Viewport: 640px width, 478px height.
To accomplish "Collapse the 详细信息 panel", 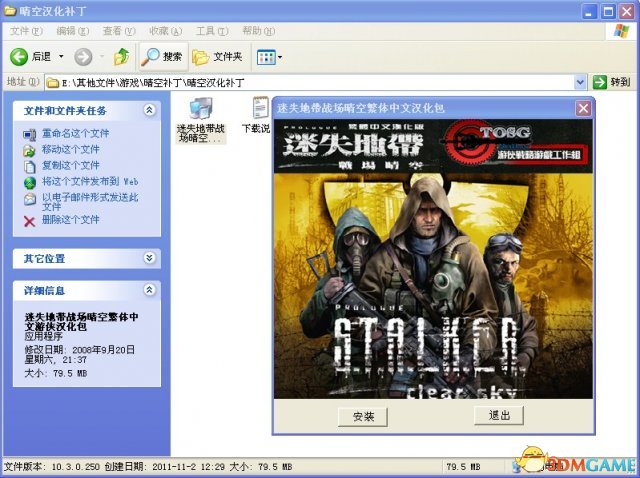I will pyautogui.click(x=149, y=290).
